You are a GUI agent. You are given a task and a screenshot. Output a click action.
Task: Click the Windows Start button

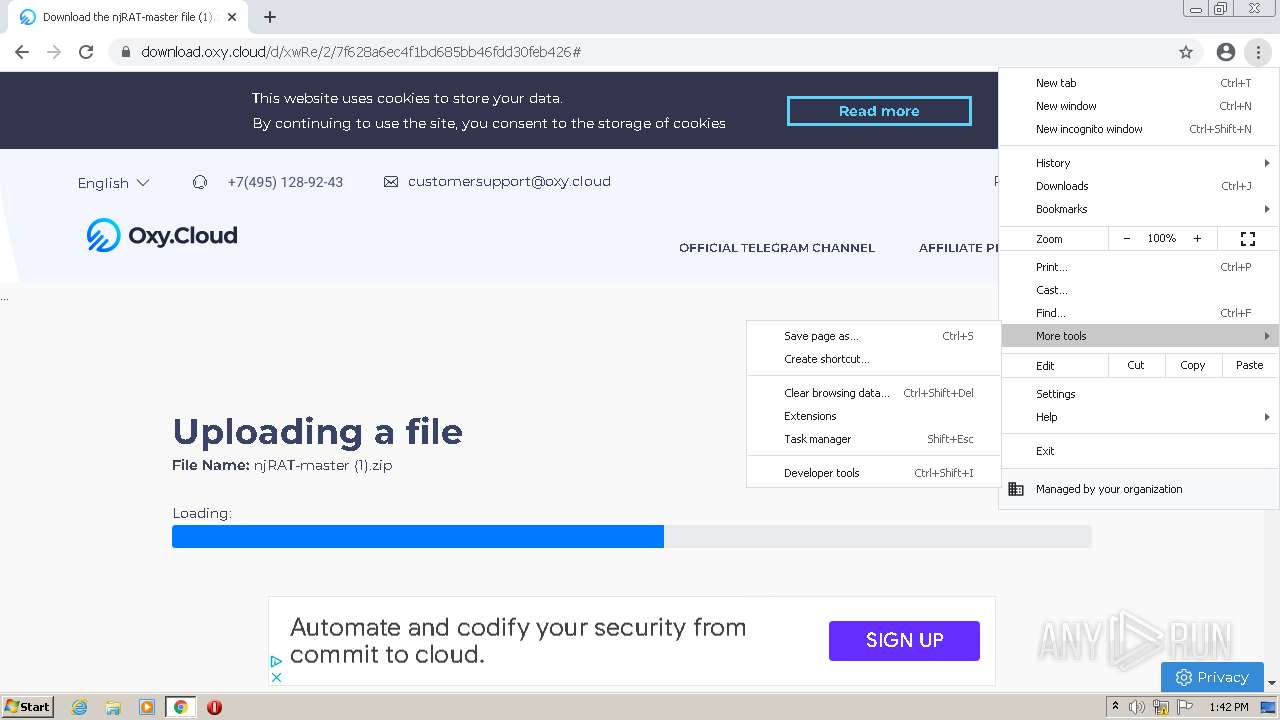click(x=27, y=707)
